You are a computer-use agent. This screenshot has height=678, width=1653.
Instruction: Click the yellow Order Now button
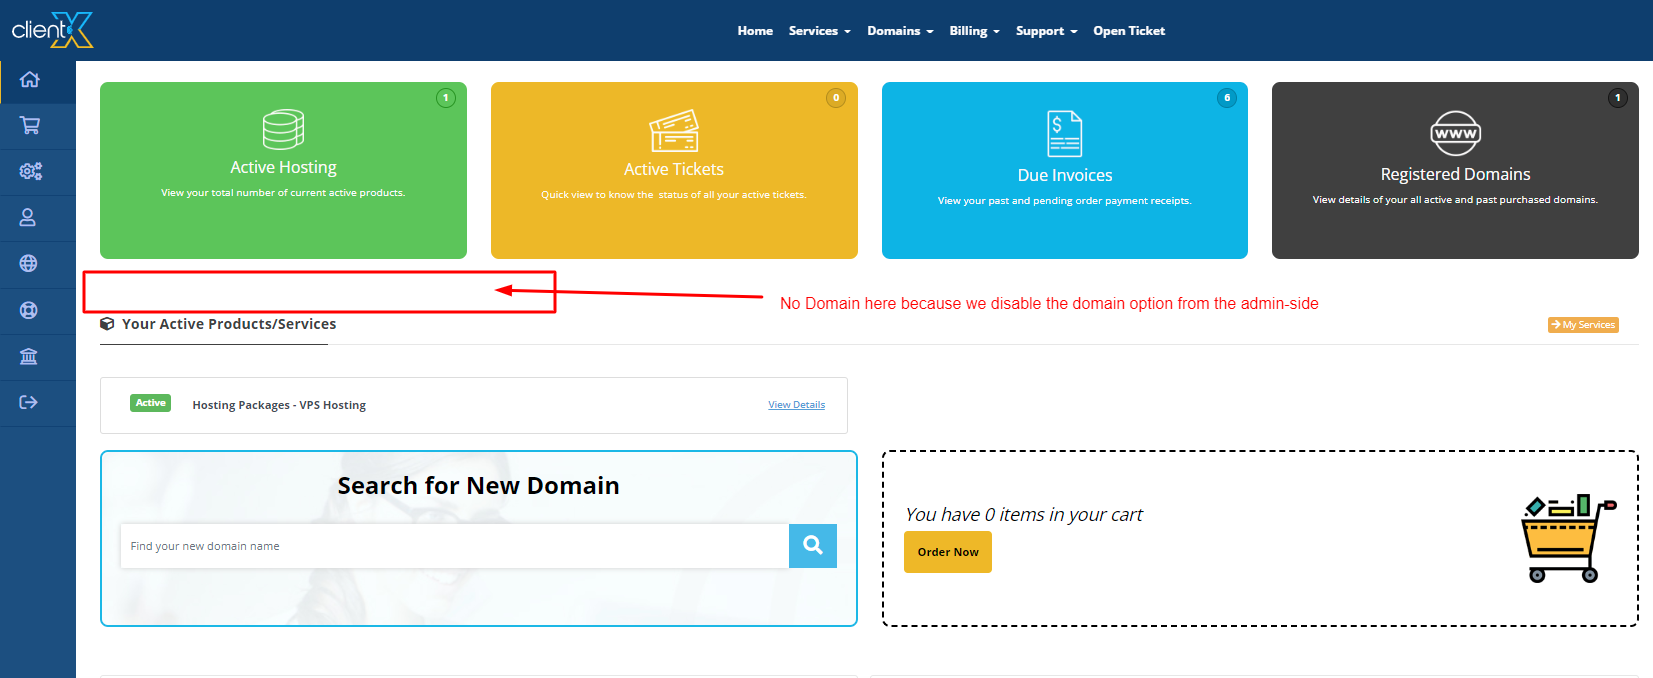[948, 552]
